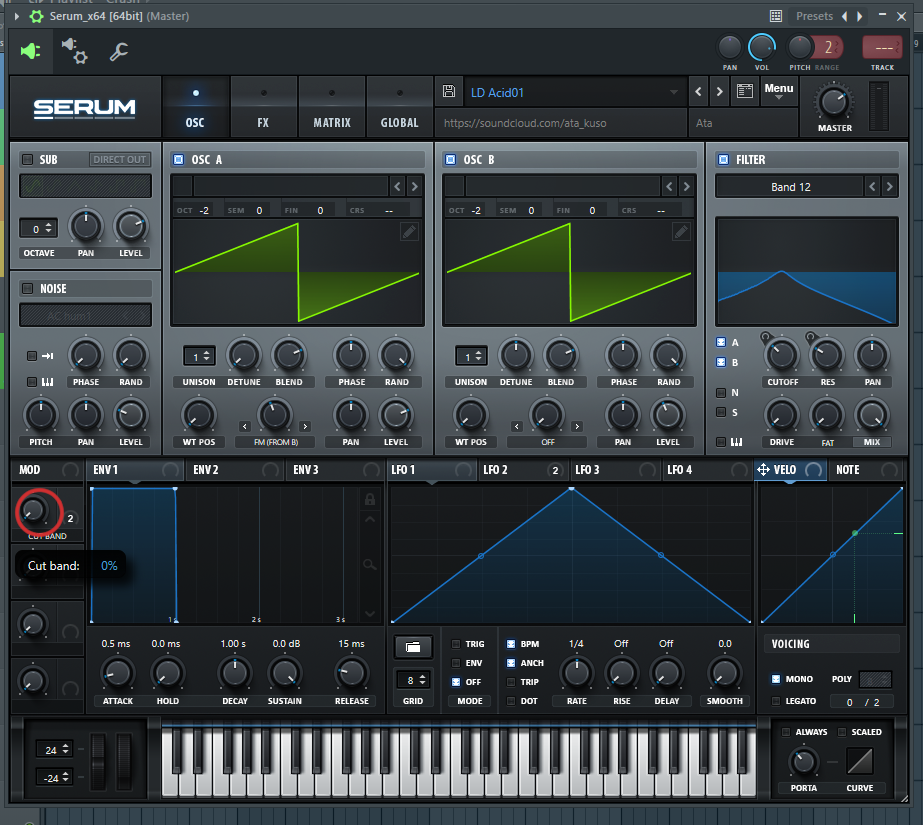Toggle the LFO BPM sync checkbox
Image resolution: width=923 pixels, height=825 pixels.
click(x=511, y=644)
